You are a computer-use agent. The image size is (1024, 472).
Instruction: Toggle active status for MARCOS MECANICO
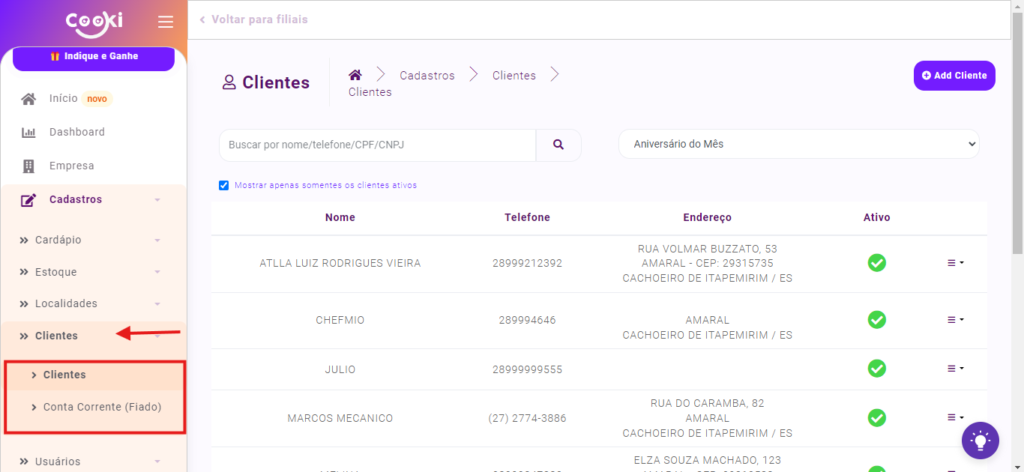point(876,418)
